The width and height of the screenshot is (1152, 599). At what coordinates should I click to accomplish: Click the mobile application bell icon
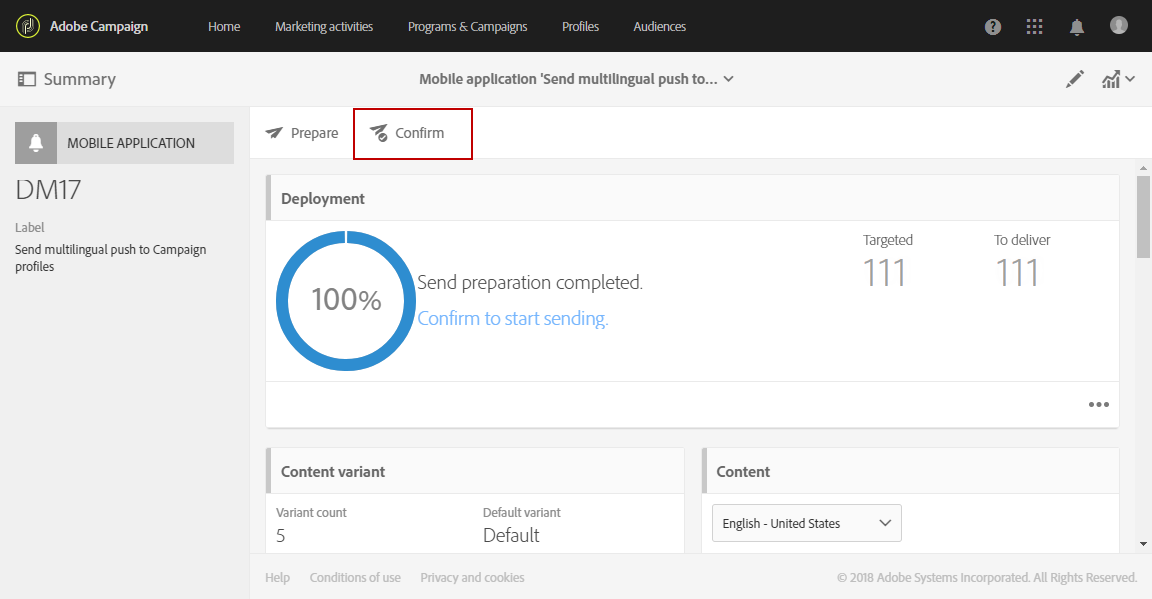pyautogui.click(x=36, y=143)
